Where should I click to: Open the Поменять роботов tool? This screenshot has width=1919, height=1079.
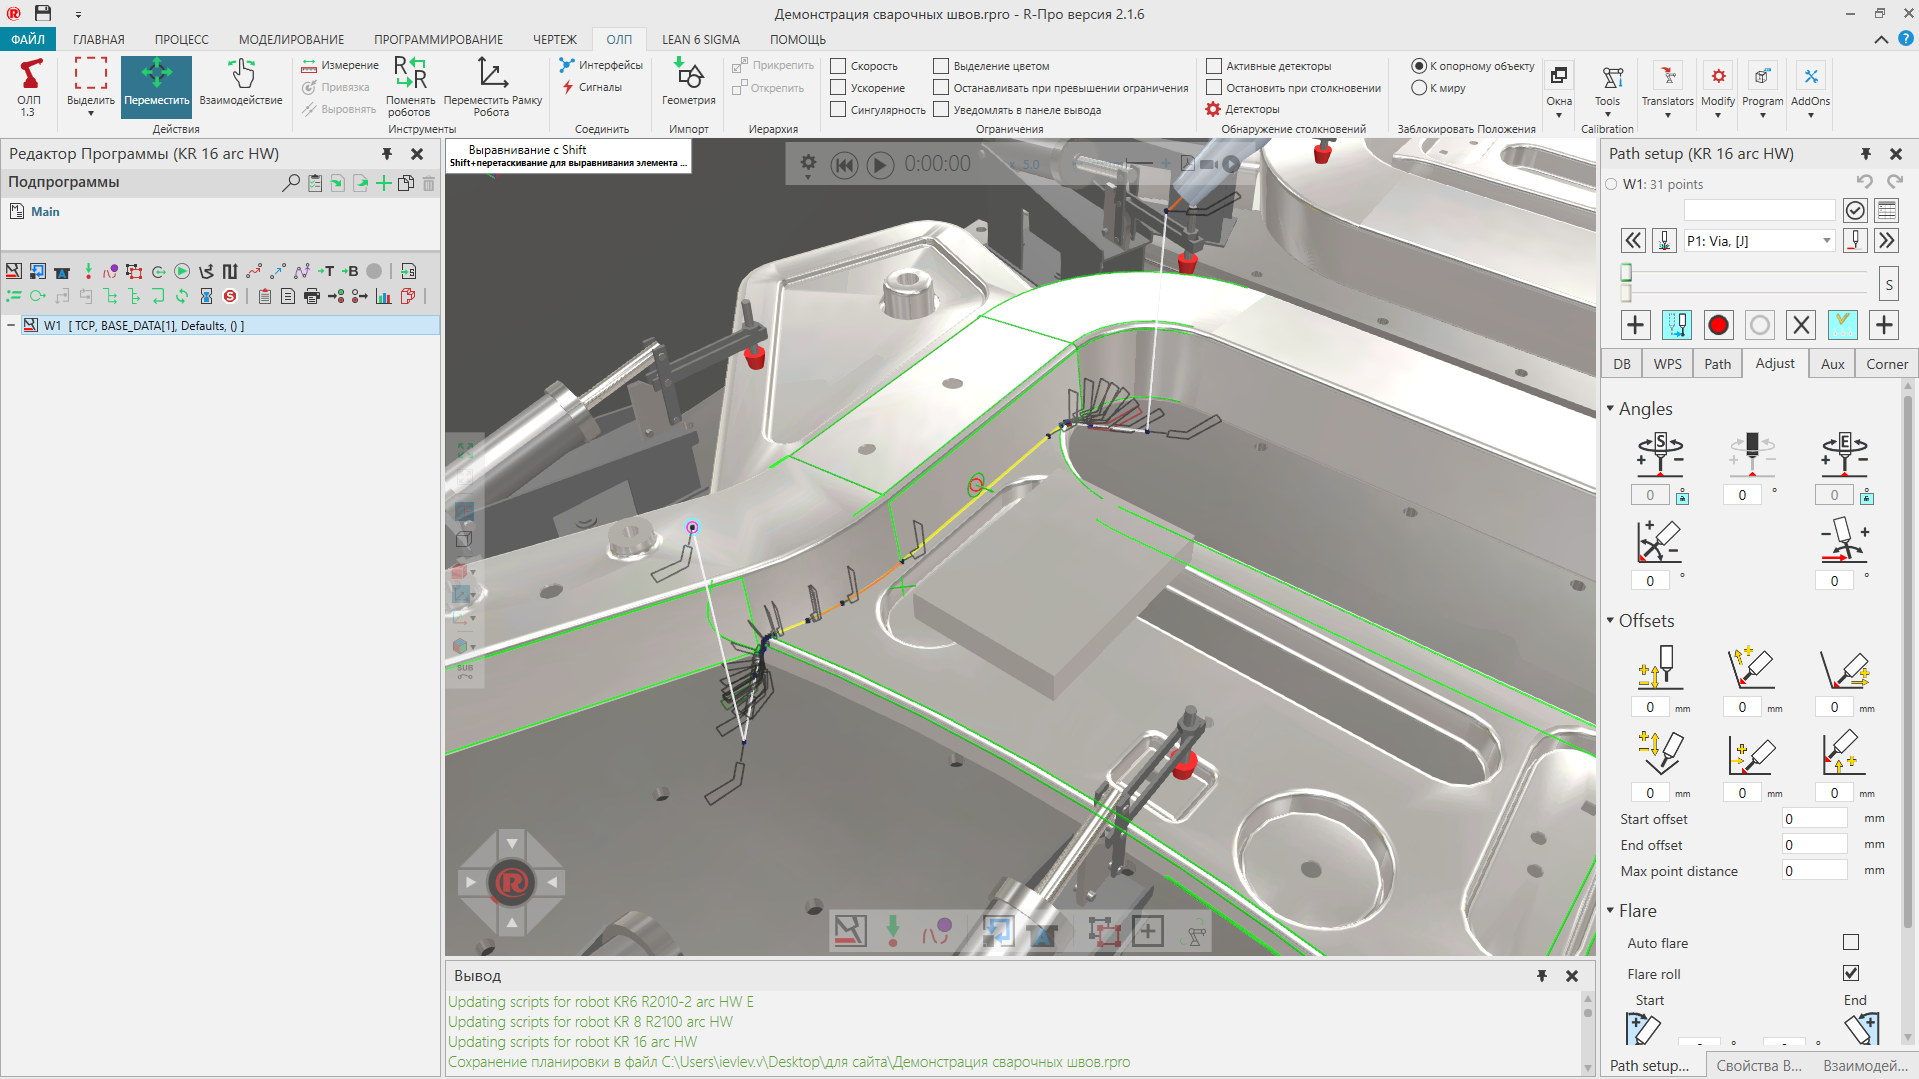tap(410, 84)
